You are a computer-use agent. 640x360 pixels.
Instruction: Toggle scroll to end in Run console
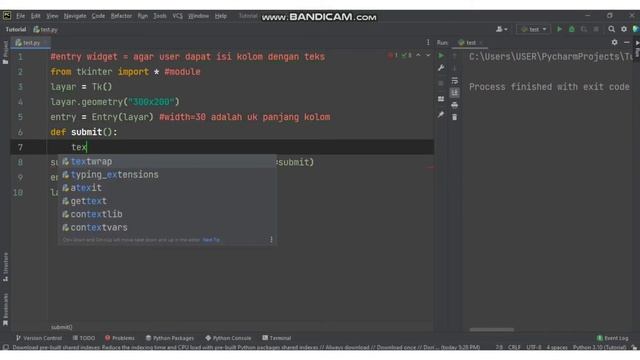pyautogui.click(x=454, y=93)
